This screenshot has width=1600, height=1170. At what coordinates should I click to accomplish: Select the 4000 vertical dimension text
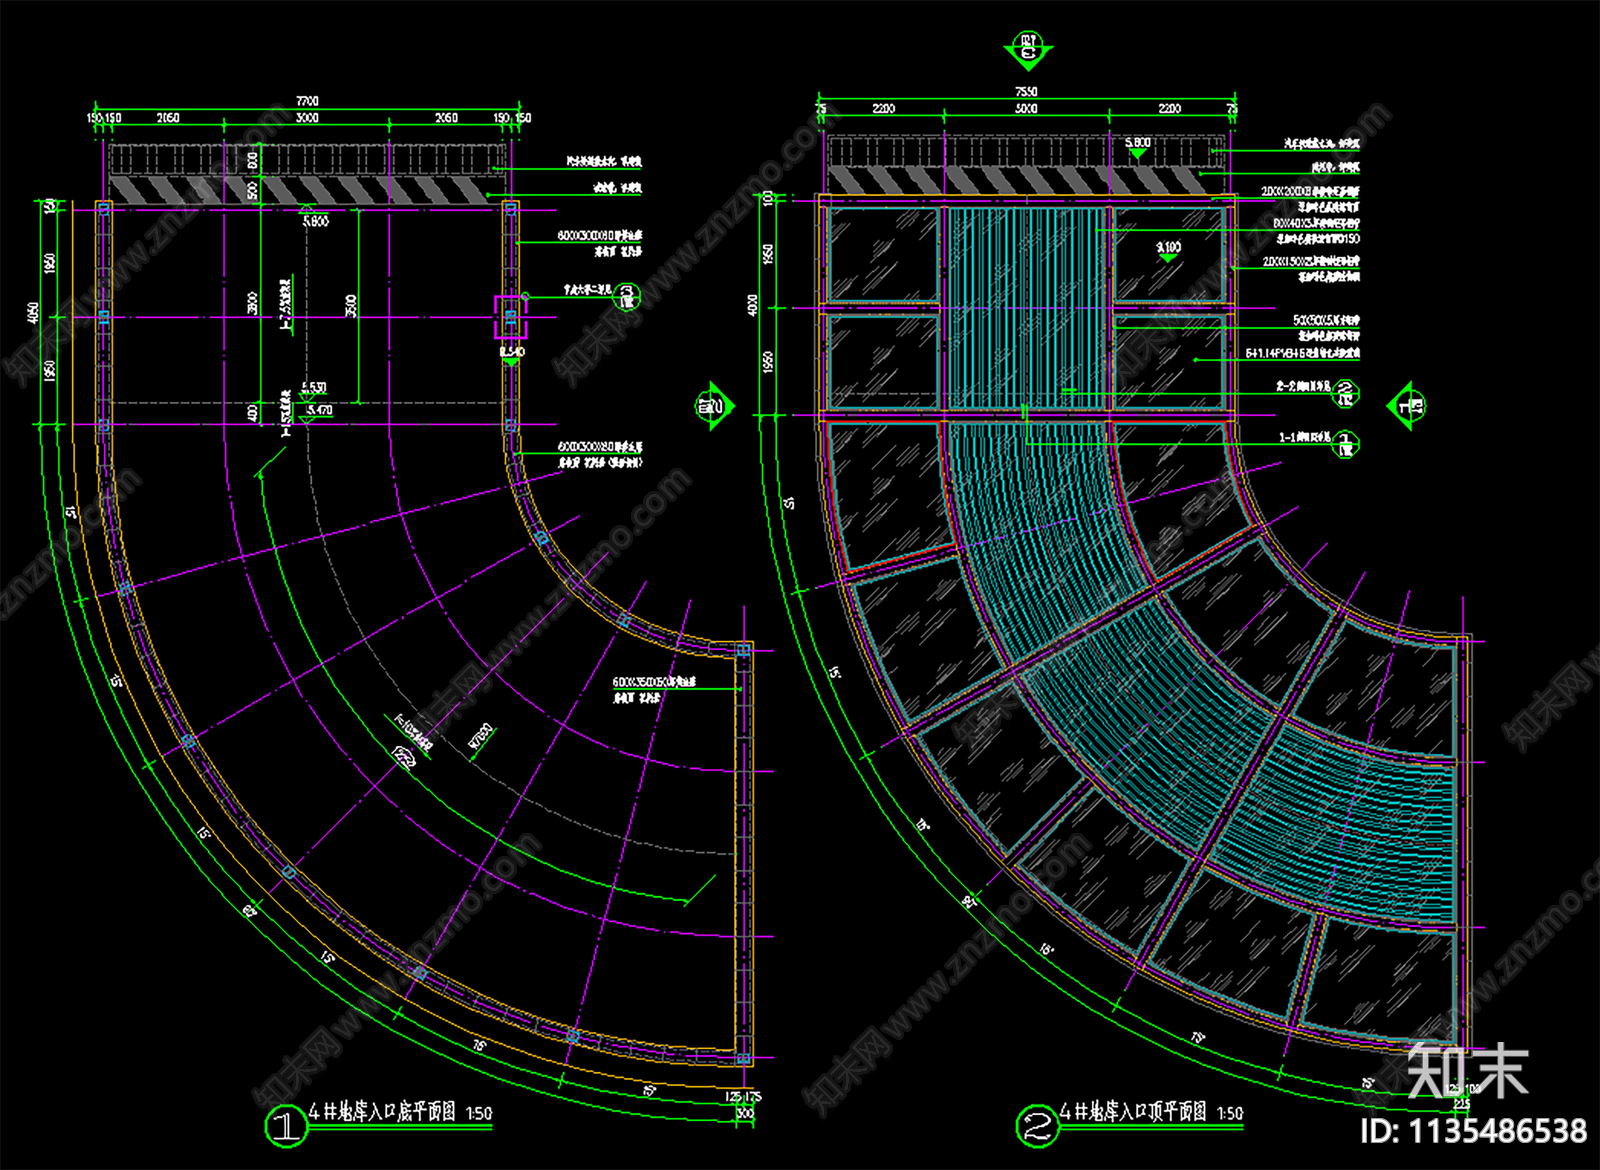[753, 305]
